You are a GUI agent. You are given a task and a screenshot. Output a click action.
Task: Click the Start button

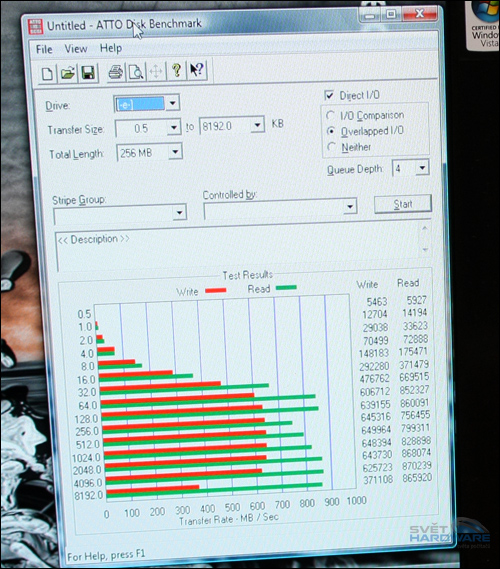403,204
